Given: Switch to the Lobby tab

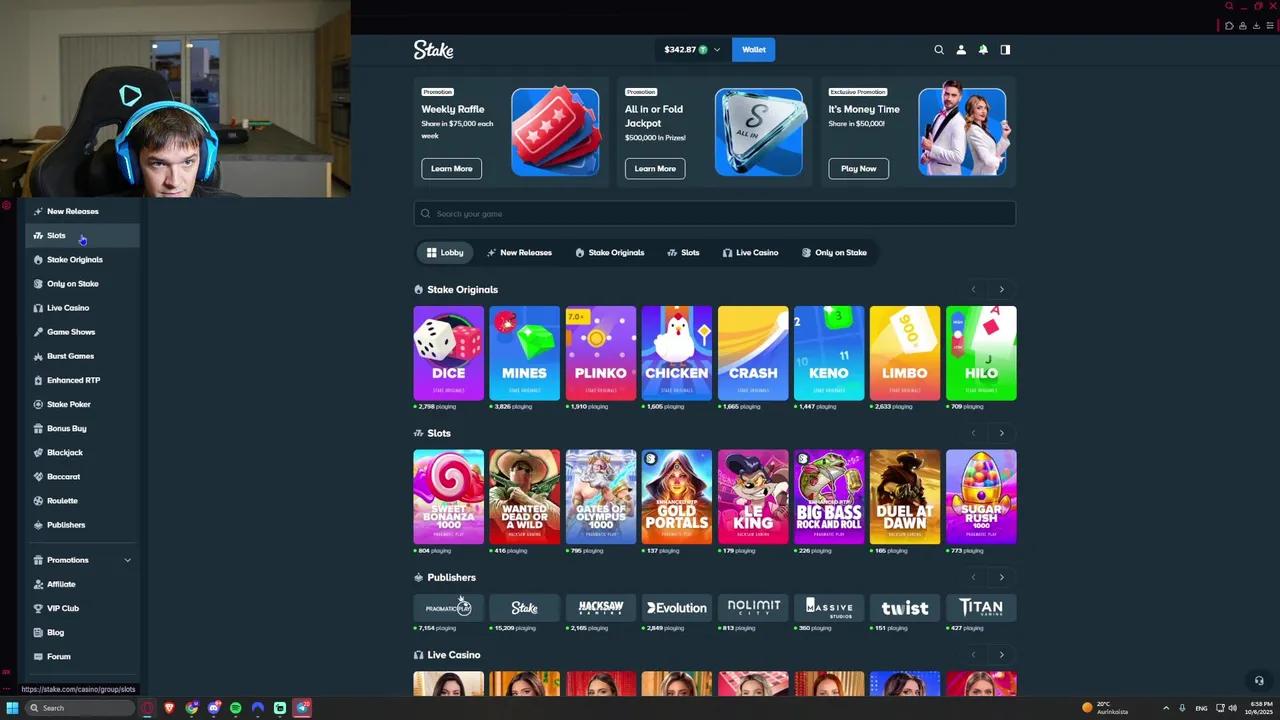Looking at the screenshot, I should pos(445,253).
